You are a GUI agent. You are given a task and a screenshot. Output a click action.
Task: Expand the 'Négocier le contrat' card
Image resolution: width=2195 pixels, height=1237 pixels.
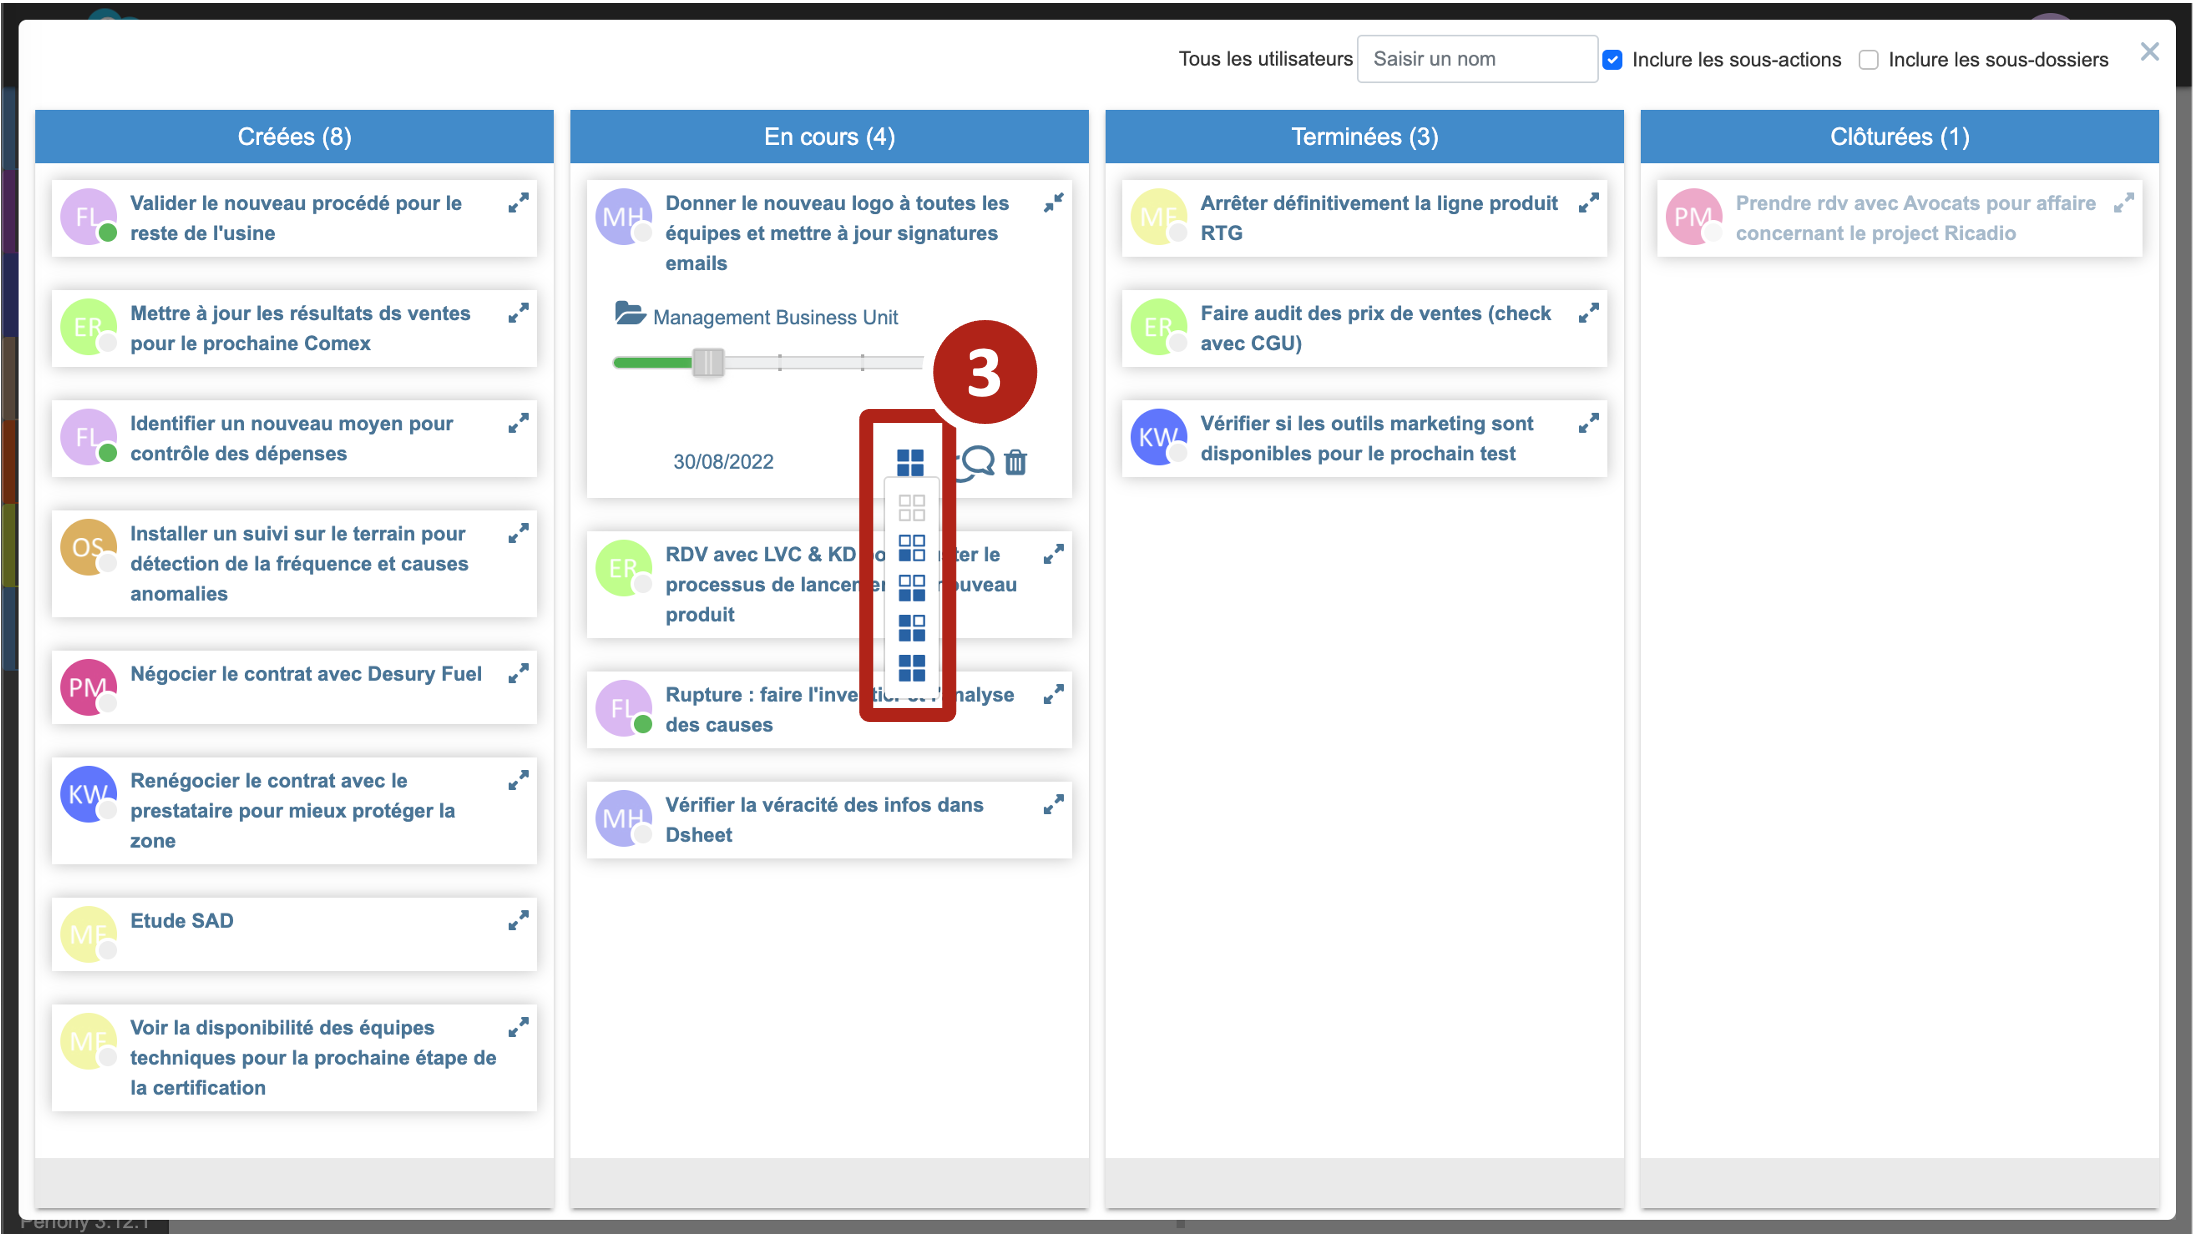518,674
